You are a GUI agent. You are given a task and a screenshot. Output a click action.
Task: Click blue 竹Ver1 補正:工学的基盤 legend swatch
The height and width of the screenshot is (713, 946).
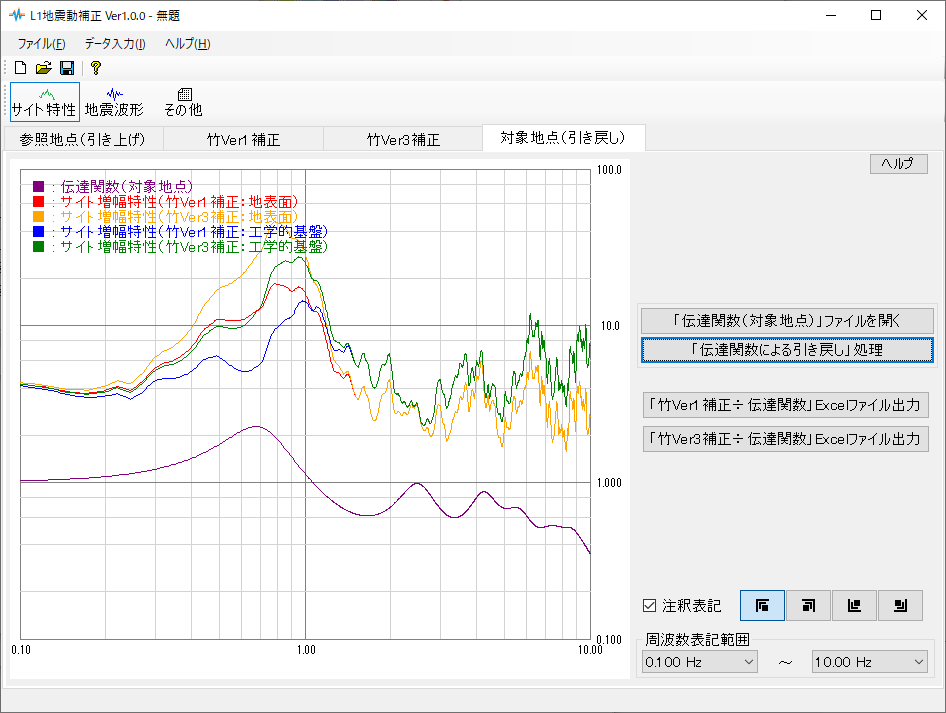pos(39,231)
